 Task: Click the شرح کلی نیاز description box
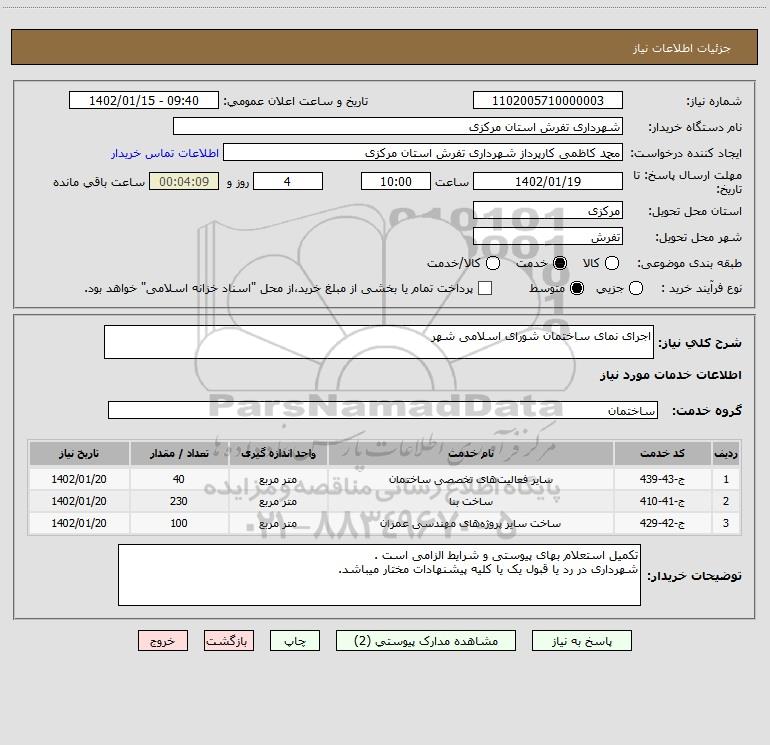[379, 342]
